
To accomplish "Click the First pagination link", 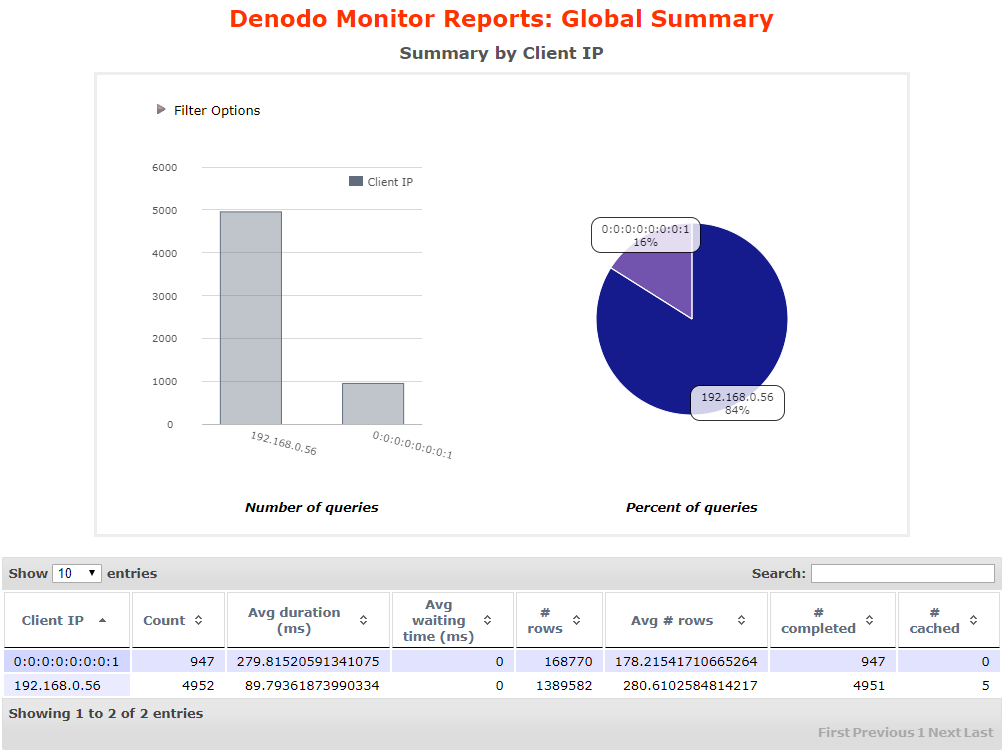I will 834,732.
